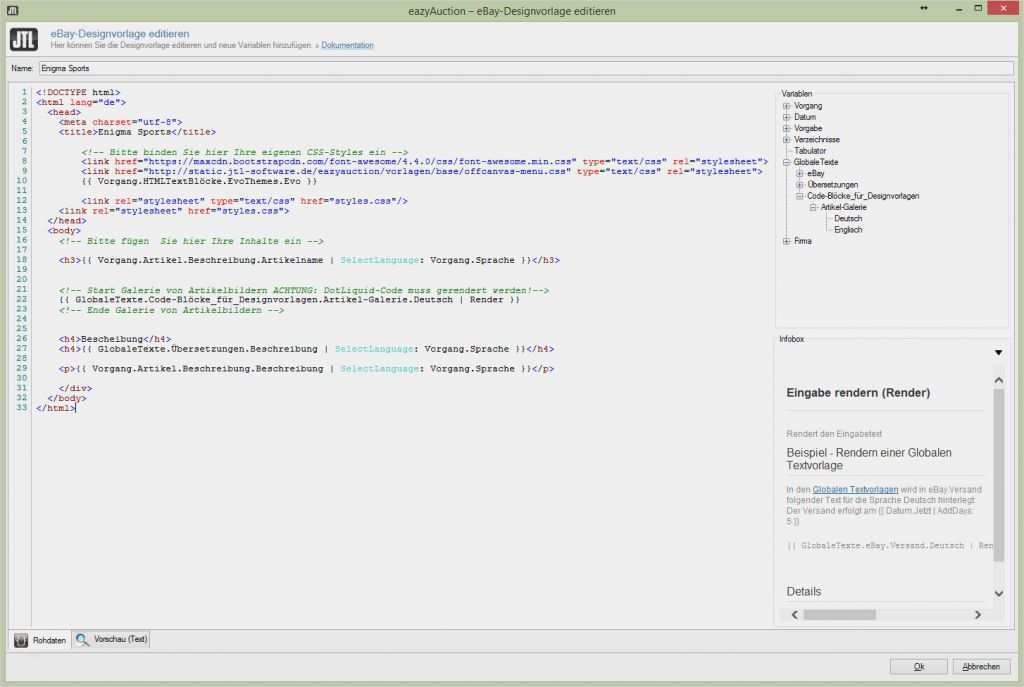Click the scroll-down arrow below Details
The width and height of the screenshot is (1024, 687).
point(998,592)
